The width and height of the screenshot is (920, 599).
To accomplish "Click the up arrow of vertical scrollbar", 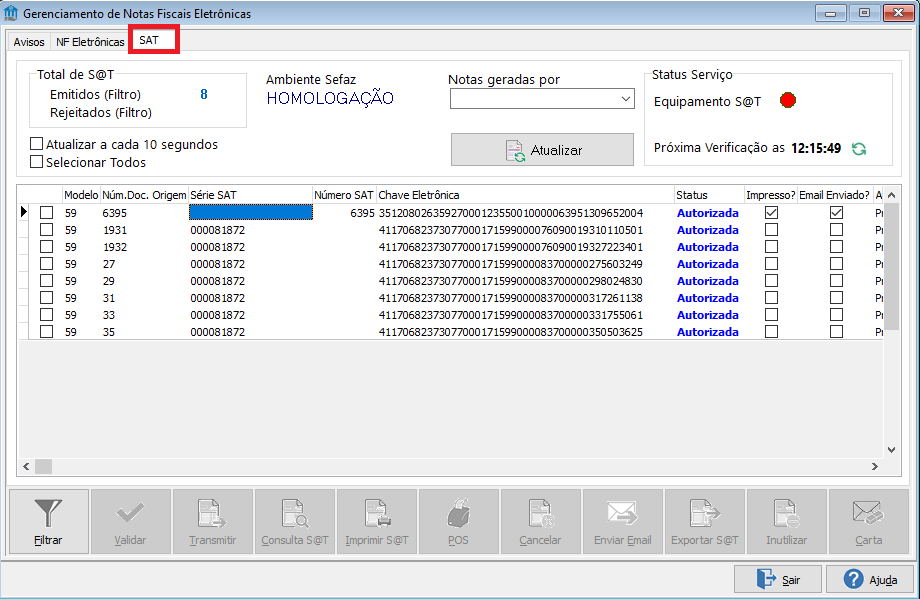I will (891, 195).
